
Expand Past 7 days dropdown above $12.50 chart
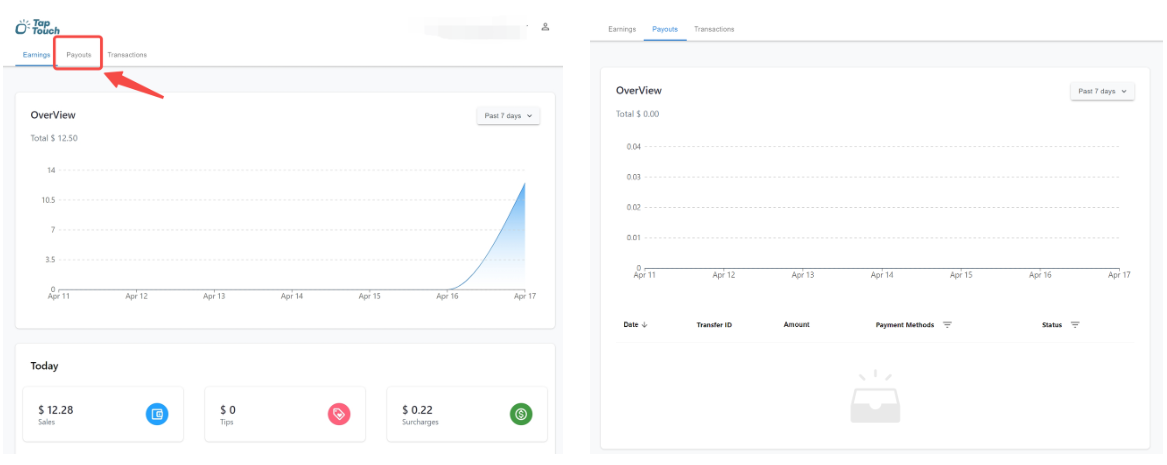[508, 116]
